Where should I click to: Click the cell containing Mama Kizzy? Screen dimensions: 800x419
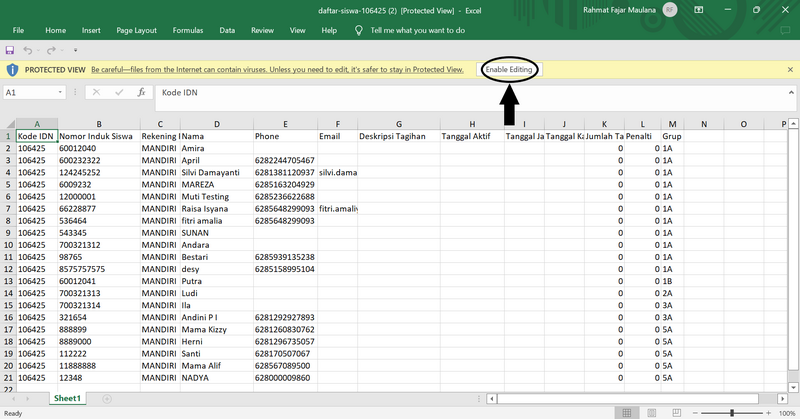(x=217, y=330)
